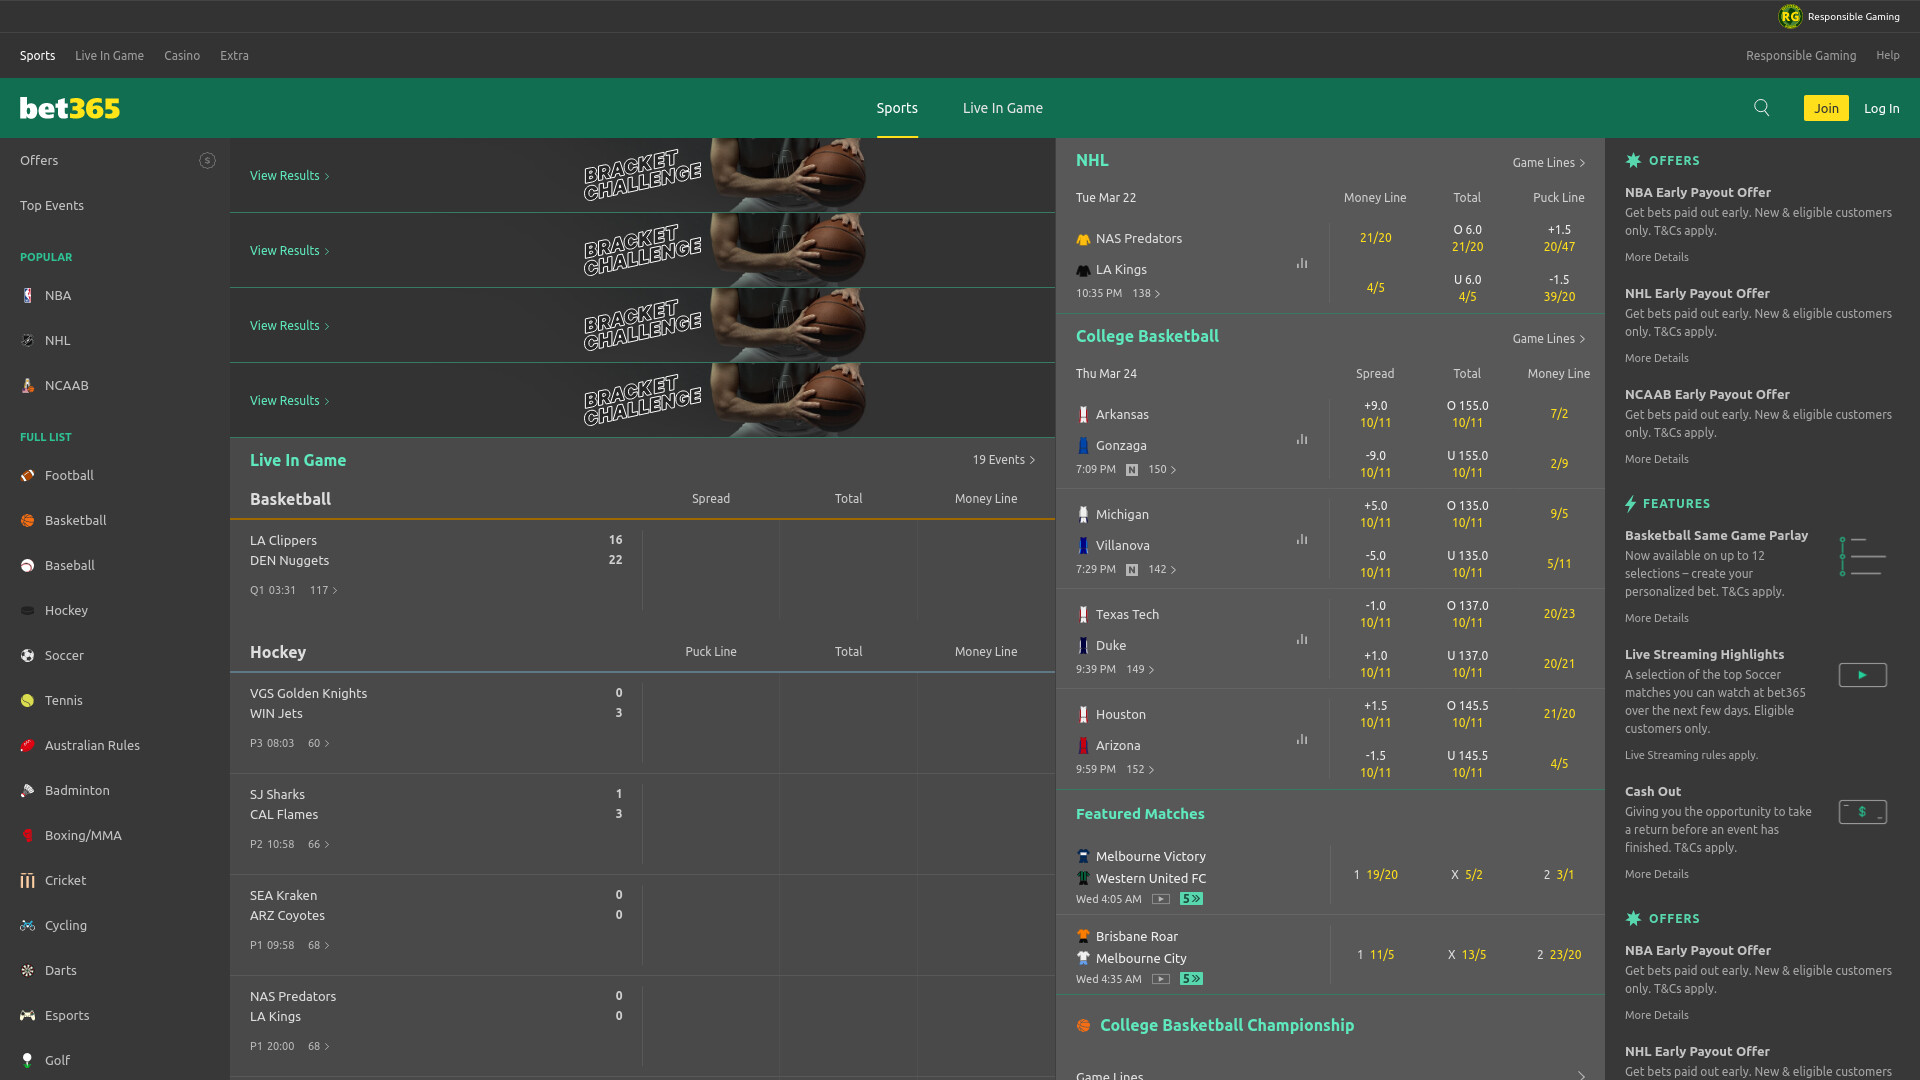Image resolution: width=1920 pixels, height=1080 pixels.
Task: Click Log In
Action: click(x=1882, y=108)
